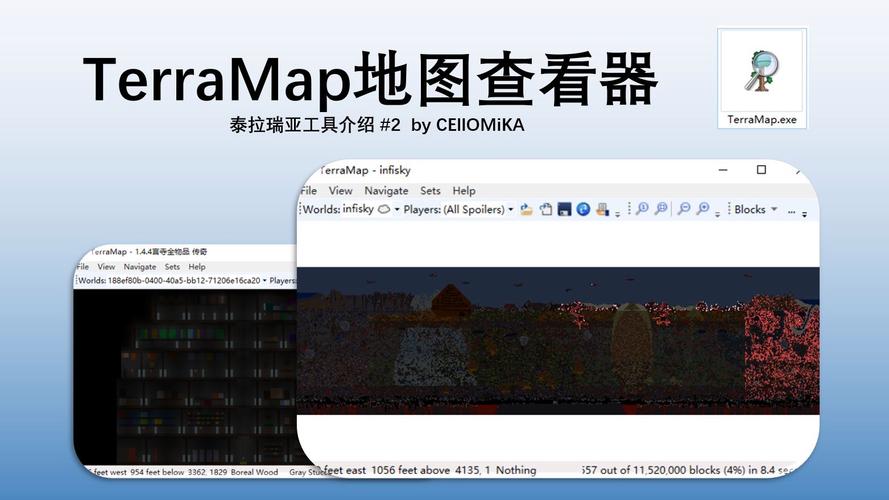Click the copy to clipboard icon in infisky toolbar
This screenshot has width=889, height=500.
(x=545, y=209)
